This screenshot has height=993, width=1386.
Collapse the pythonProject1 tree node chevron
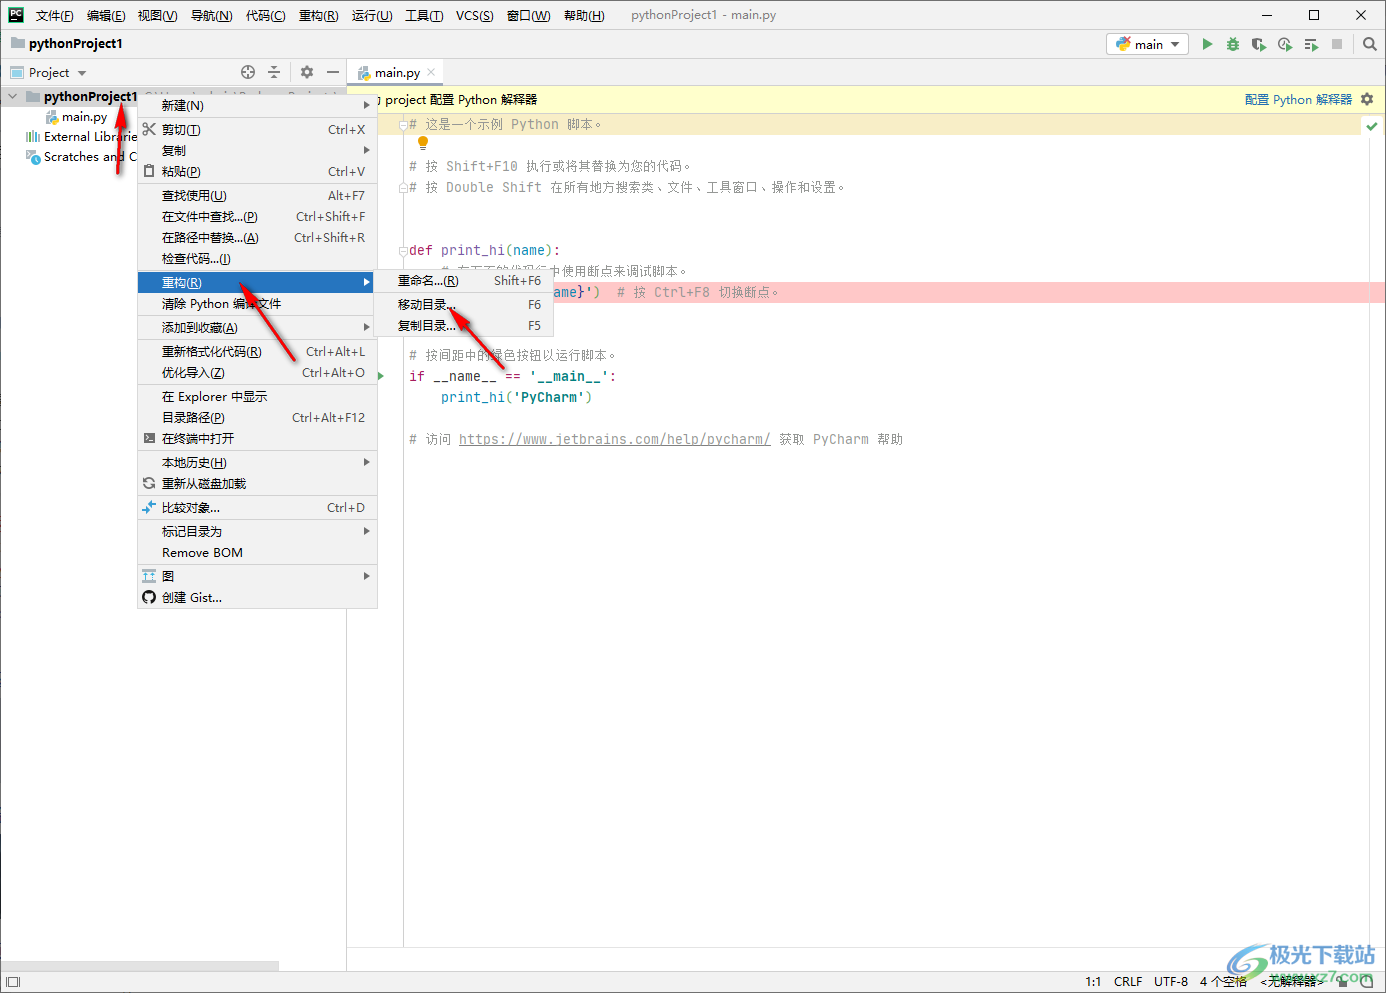(x=12, y=97)
